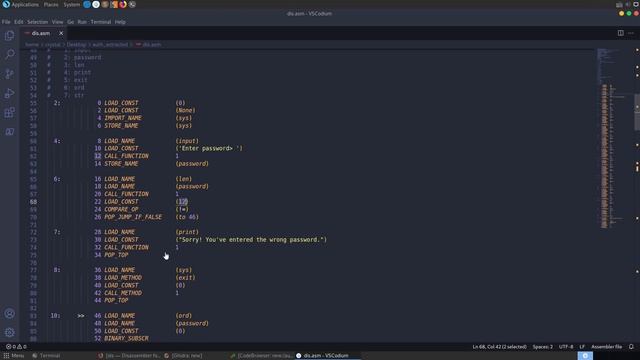The width and height of the screenshot is (640, 360).
Task: Open the Search view in activity bar
Action: [9, 54]
